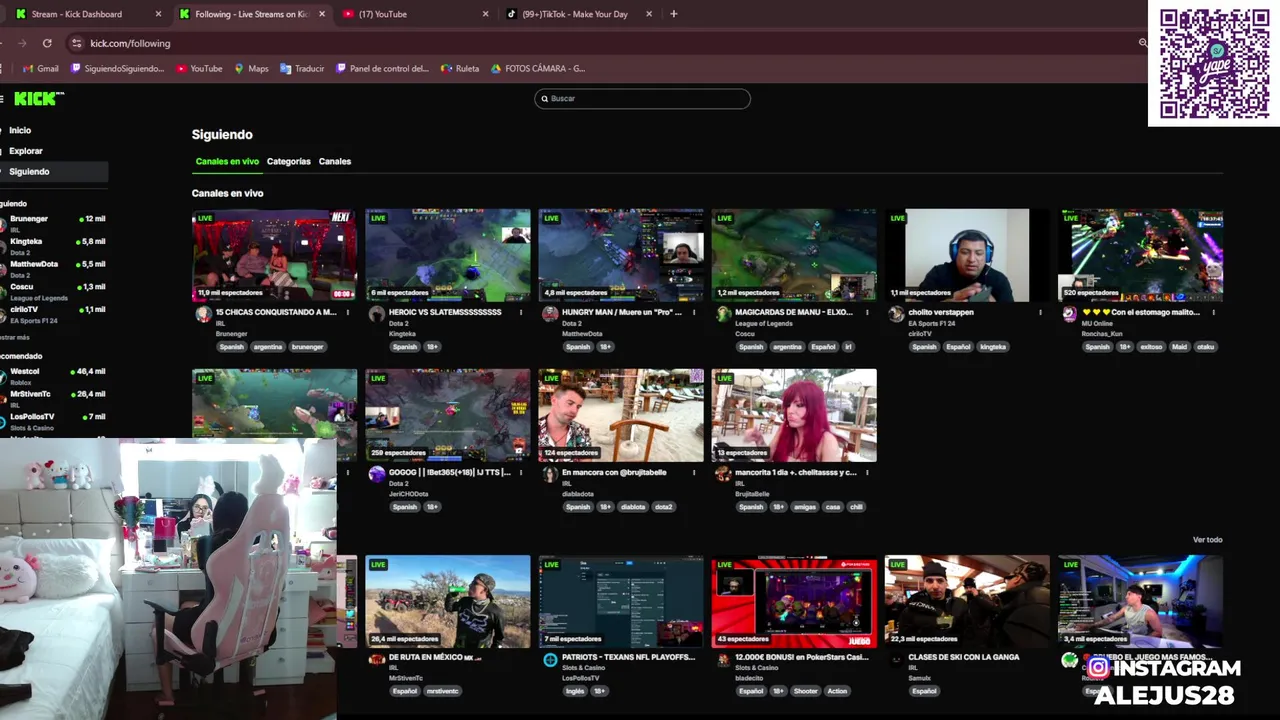The height and width of the screenshot is (720, 1280).
Task: Open options menu for HEROIC VS SLATEMS stream
Action: (x=520, y=312)
